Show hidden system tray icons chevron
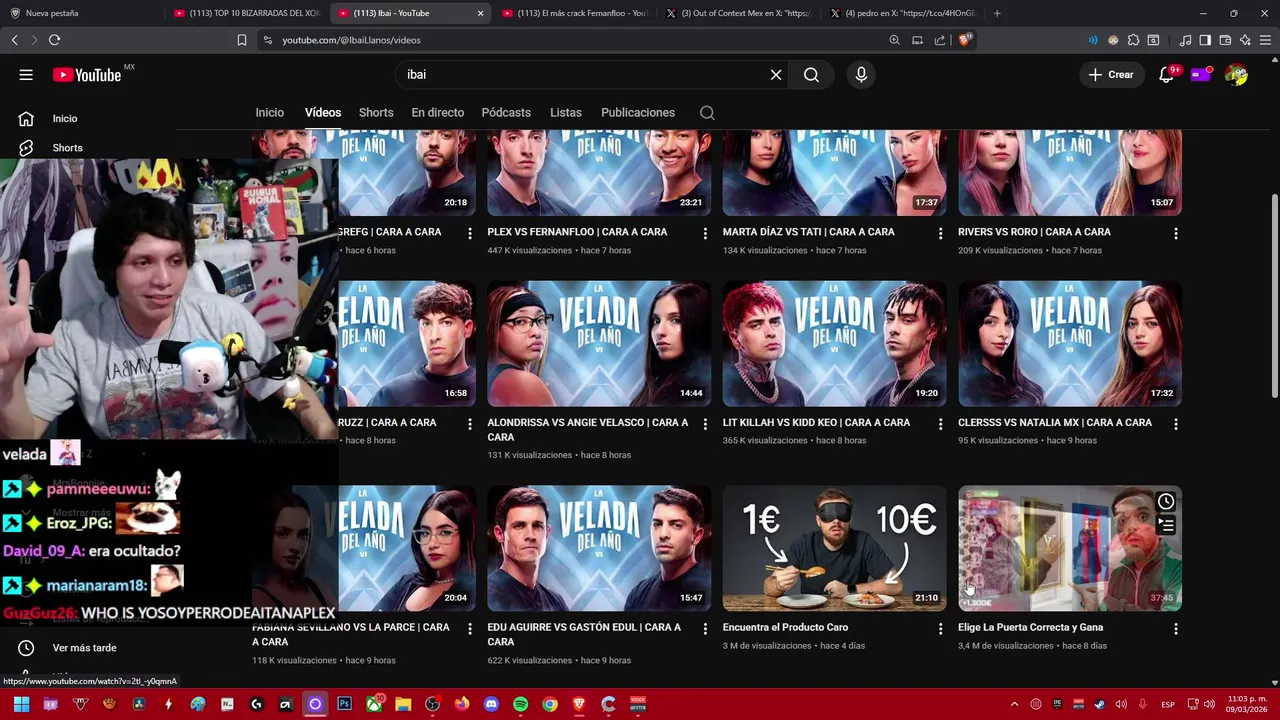The image size is (1280, 720). [1014, 704]
